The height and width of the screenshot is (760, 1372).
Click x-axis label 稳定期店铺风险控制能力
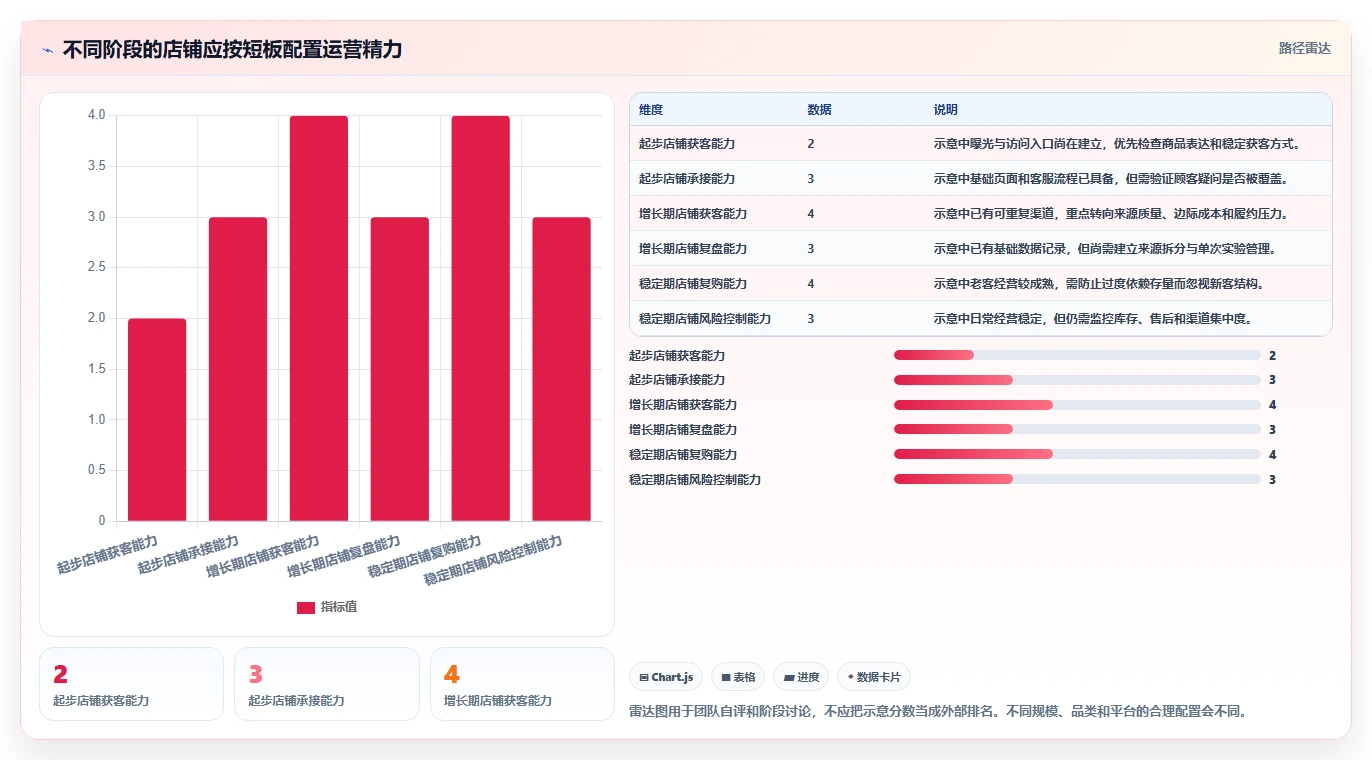point(493,560)
